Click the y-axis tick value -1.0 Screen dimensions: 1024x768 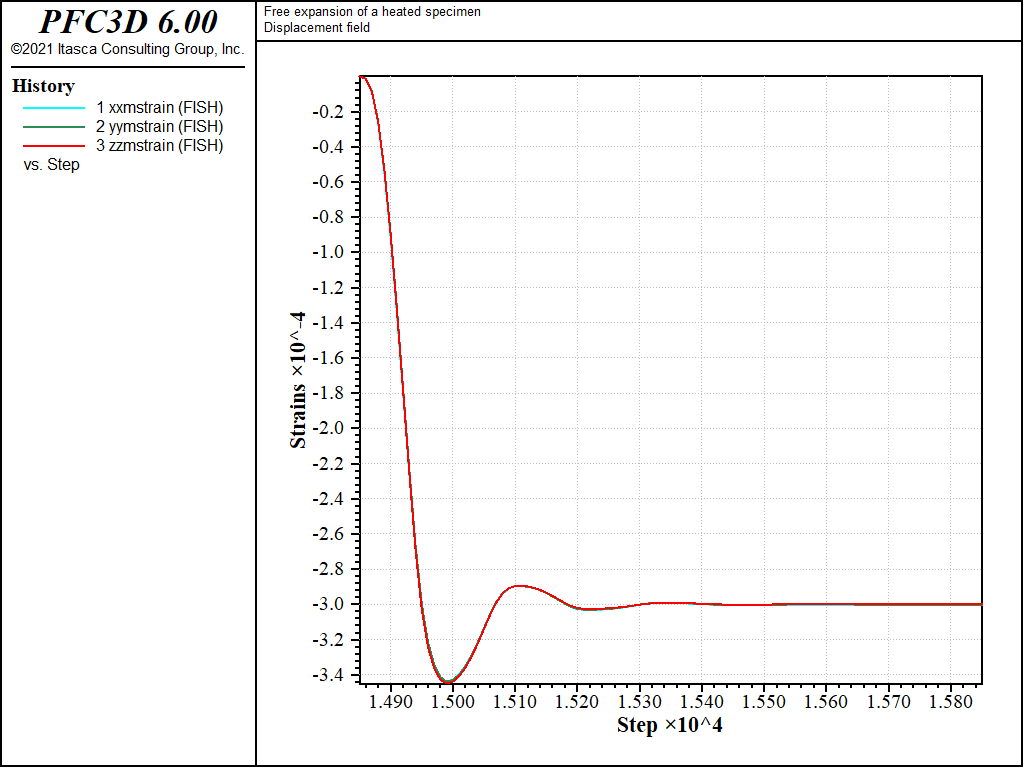click(x=328, y=253)
